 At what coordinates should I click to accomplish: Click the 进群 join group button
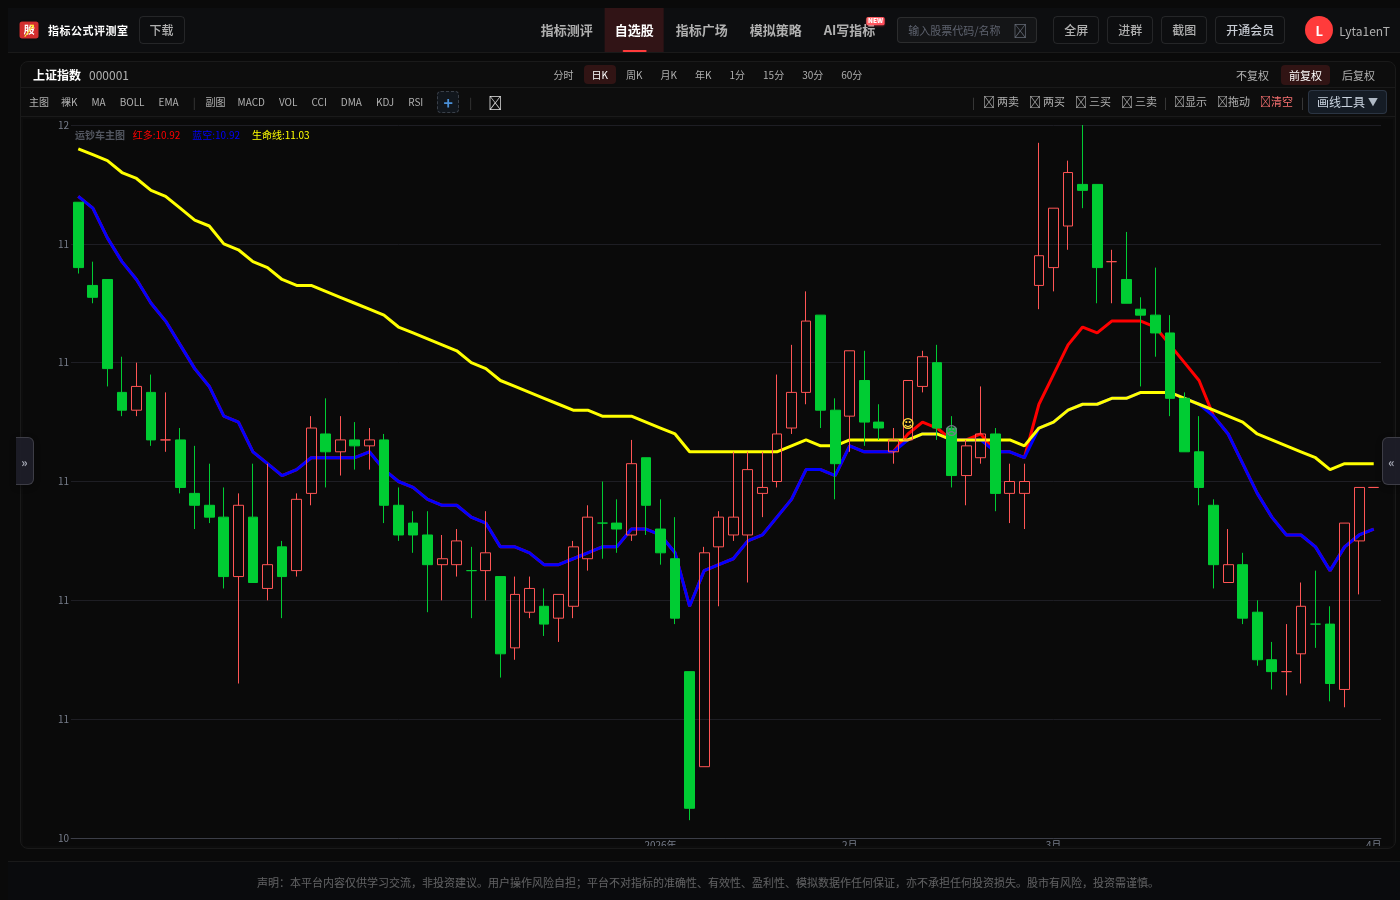pyautogui.click(x=1130, y=30)
